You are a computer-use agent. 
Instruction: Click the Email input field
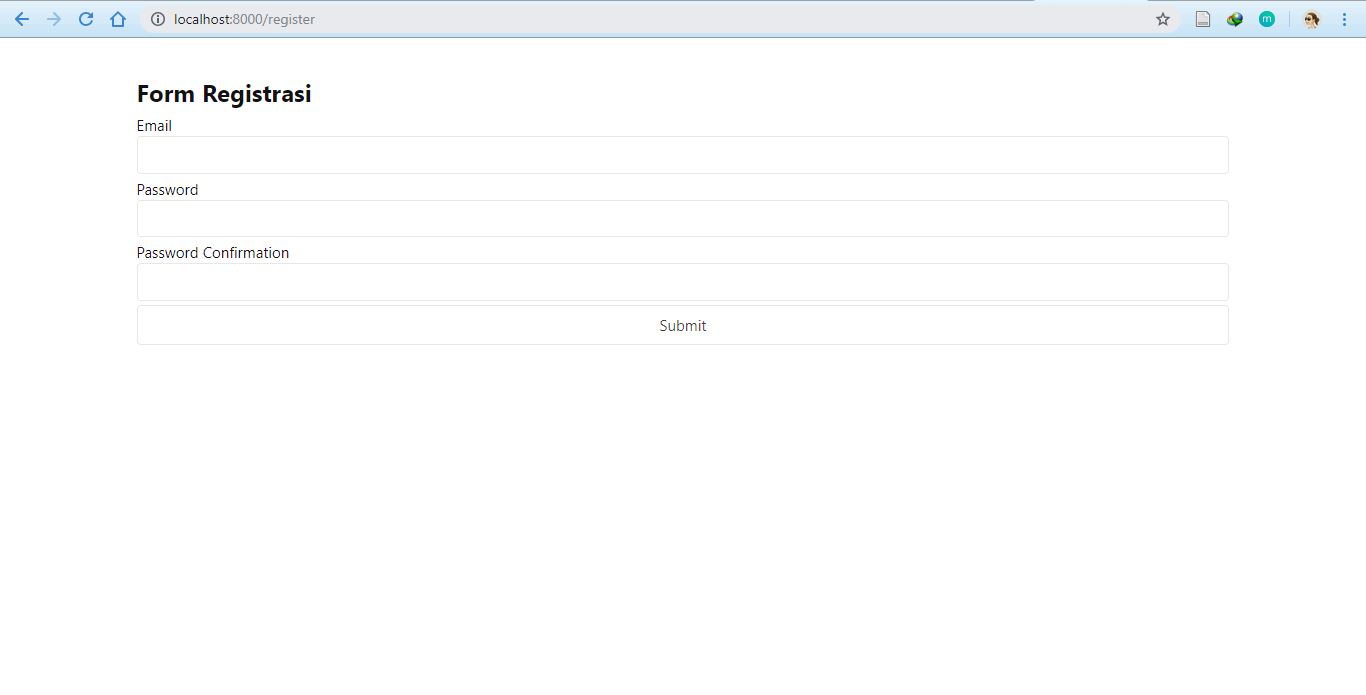(x=683, y=155)
